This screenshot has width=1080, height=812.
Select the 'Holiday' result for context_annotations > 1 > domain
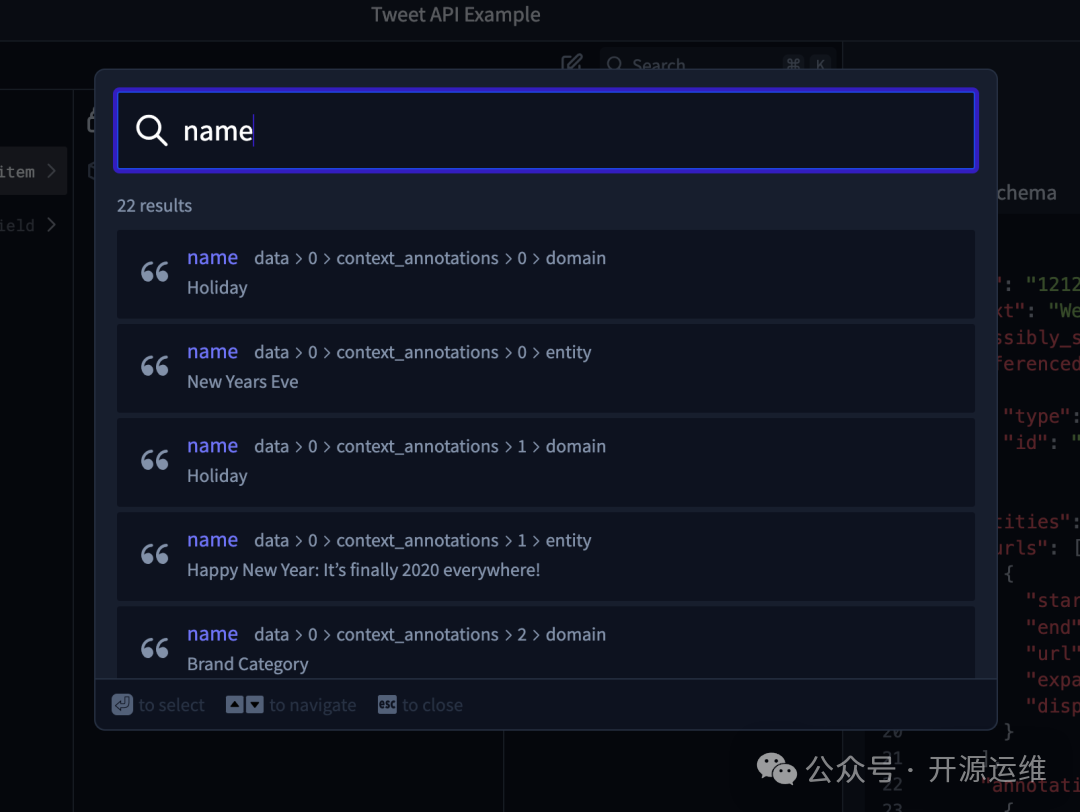546,462
